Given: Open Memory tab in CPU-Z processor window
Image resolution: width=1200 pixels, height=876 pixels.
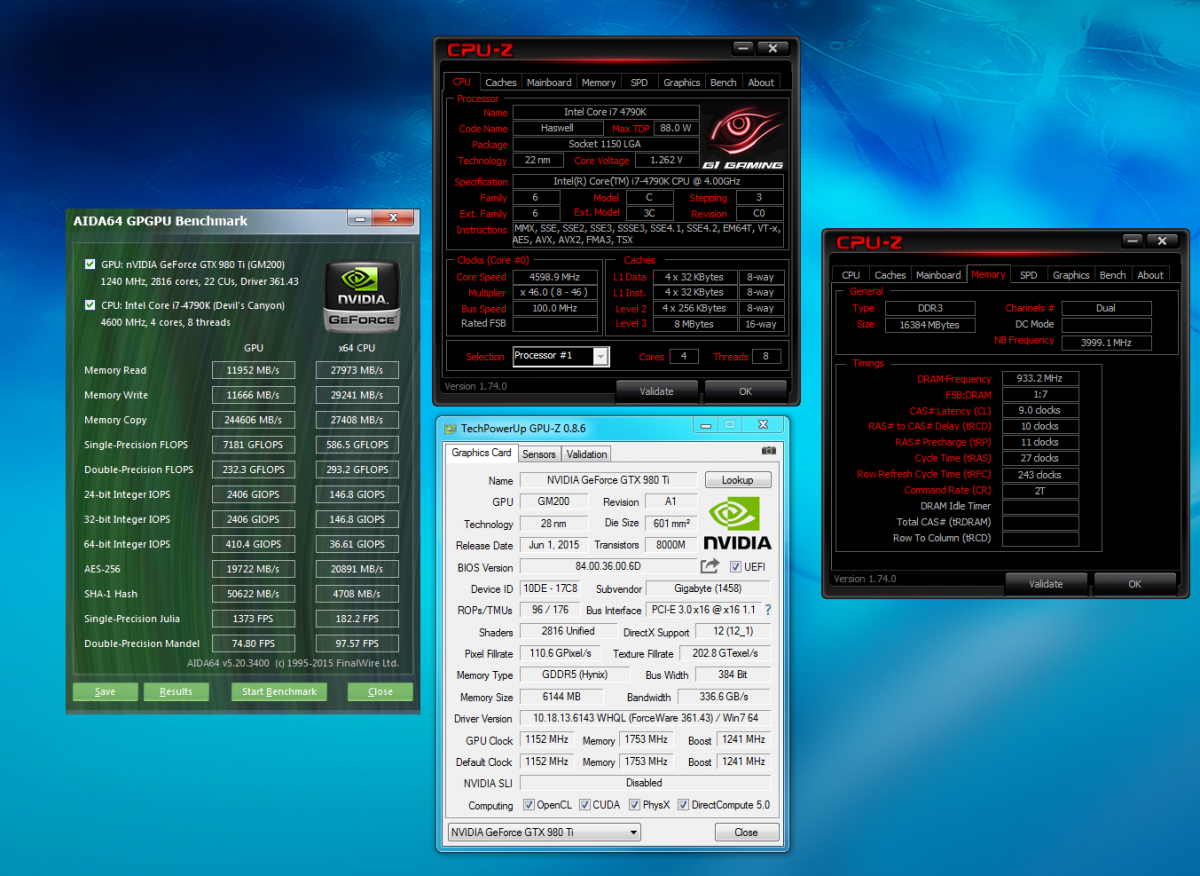Looking at the screenshot, I should pyautogui.click(x=599, y=83).
